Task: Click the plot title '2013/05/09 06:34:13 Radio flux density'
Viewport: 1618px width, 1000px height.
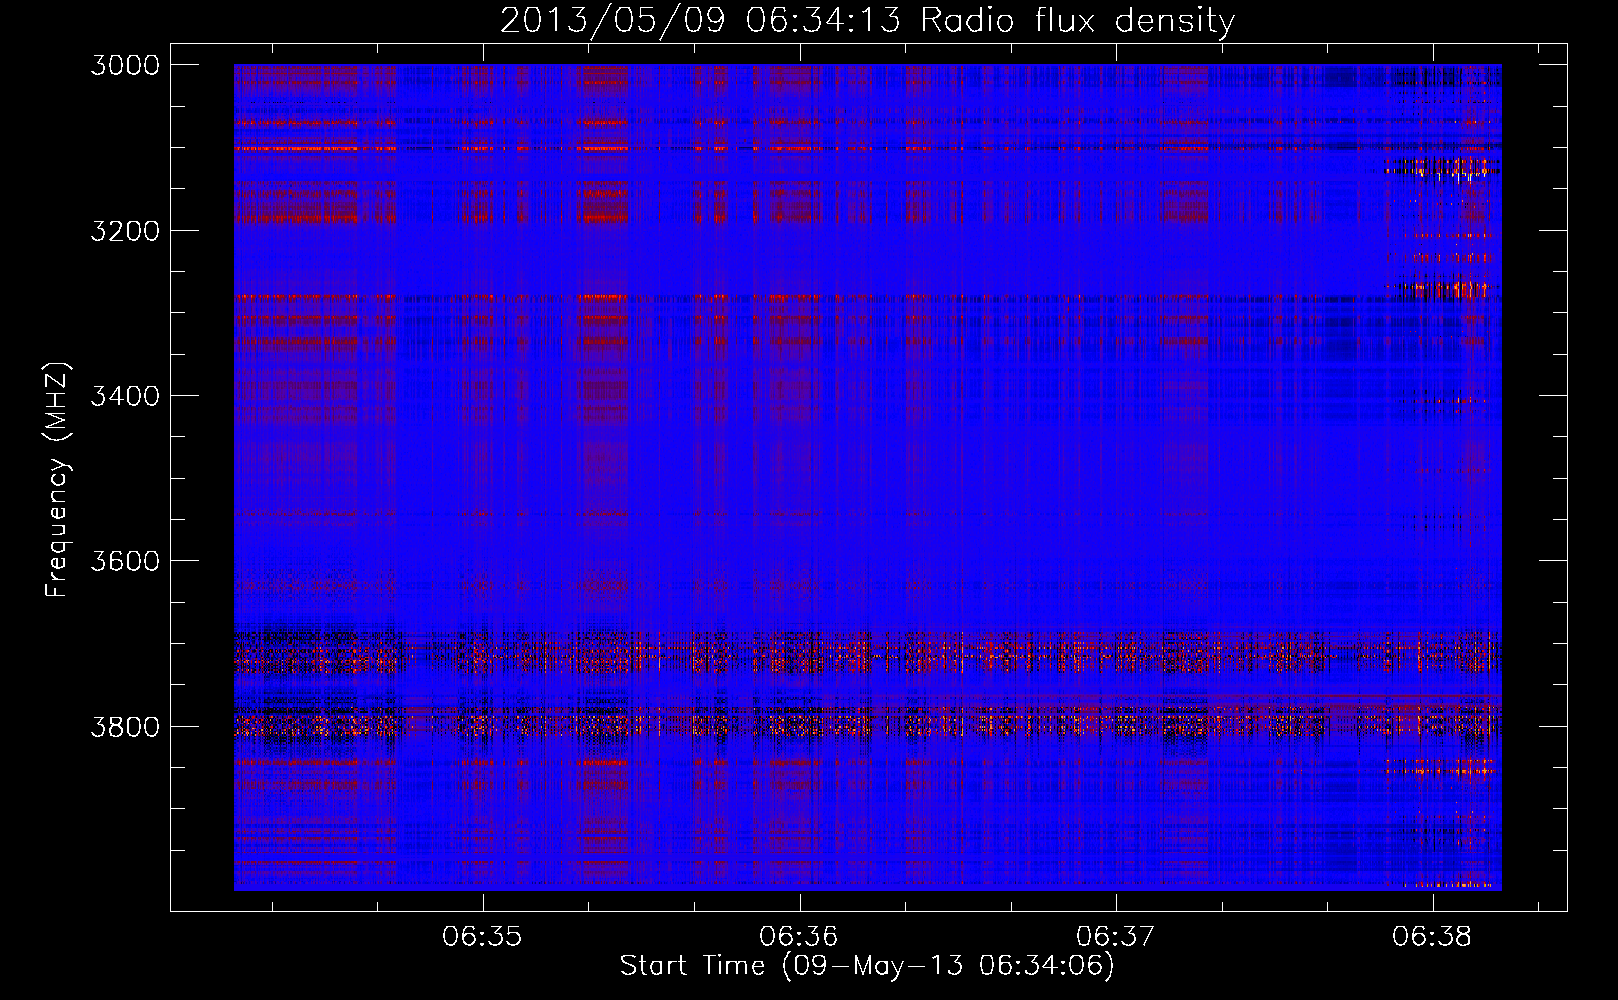Action: (867, 21)
